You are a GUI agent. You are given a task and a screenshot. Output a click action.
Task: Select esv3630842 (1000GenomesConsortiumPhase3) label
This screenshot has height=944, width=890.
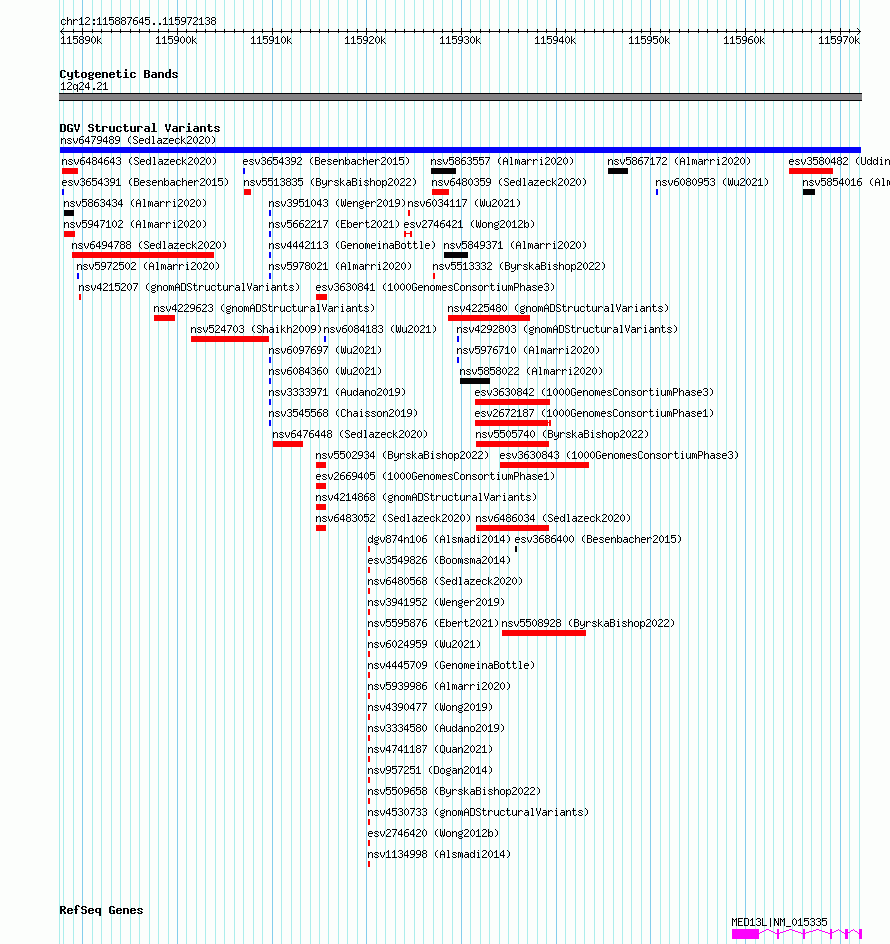click(x=594, y=393)
